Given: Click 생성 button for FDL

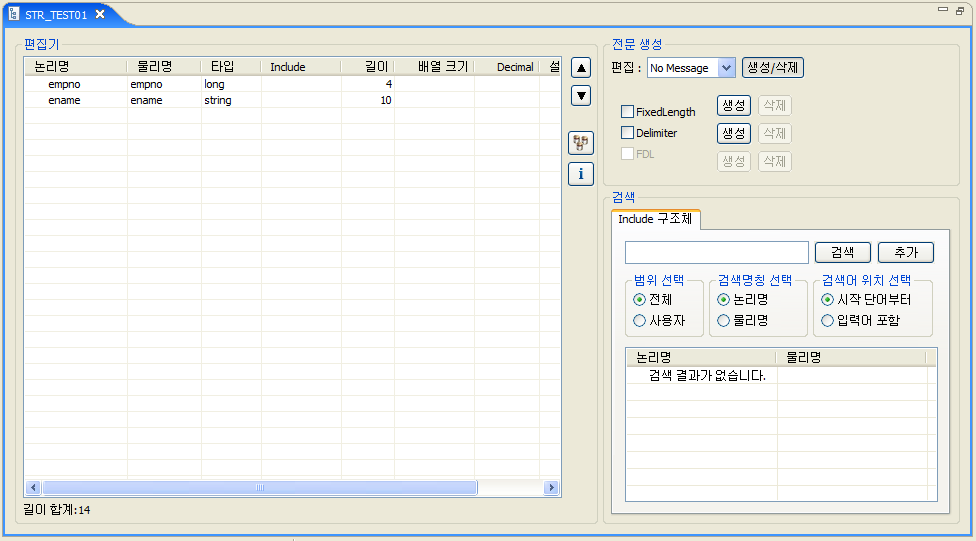Looking at the screenshot, I should coord(734,161).
